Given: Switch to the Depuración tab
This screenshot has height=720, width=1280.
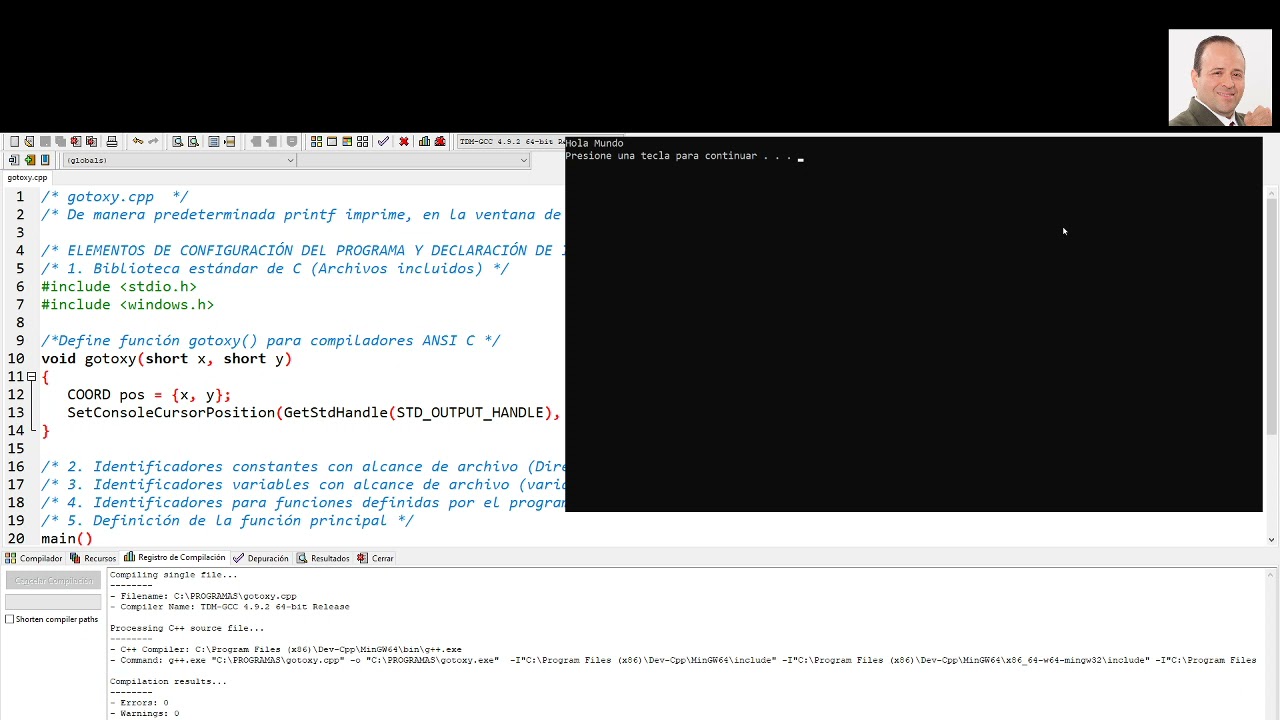Looking at the screenshot, I should pyautogui.click(x=261, y=558).
